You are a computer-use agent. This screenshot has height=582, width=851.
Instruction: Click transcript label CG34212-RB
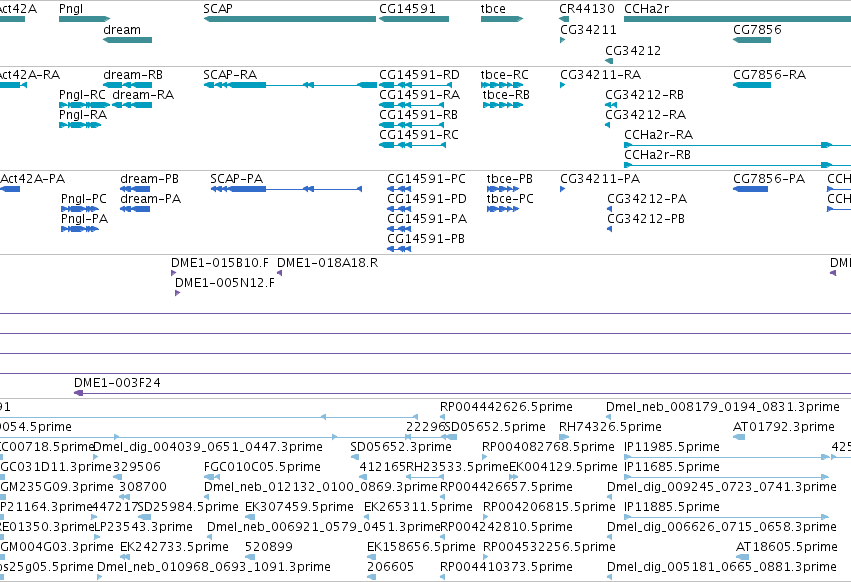click(644, 94)
